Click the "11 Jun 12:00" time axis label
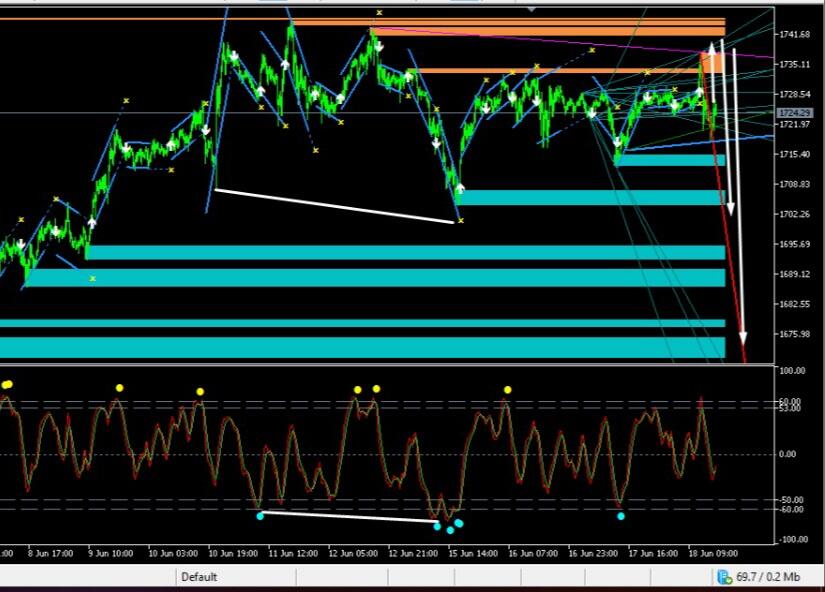This screenshot has width=825, height=592. [293, 554]
